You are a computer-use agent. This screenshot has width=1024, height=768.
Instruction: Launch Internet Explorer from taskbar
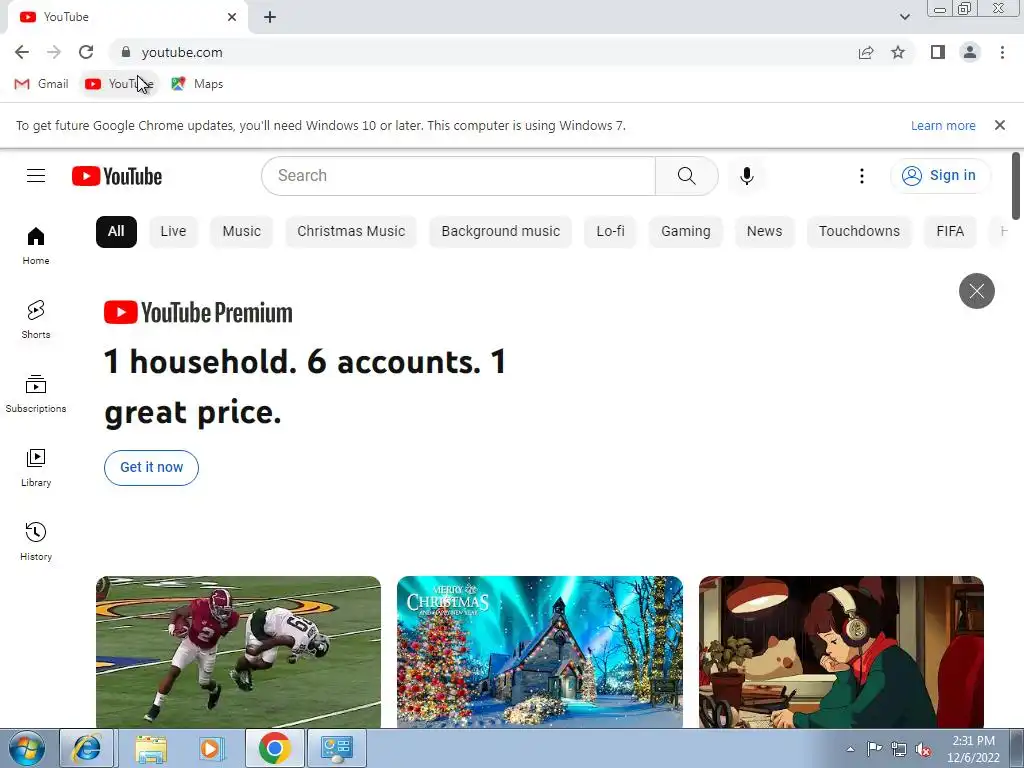pos(86,748)
